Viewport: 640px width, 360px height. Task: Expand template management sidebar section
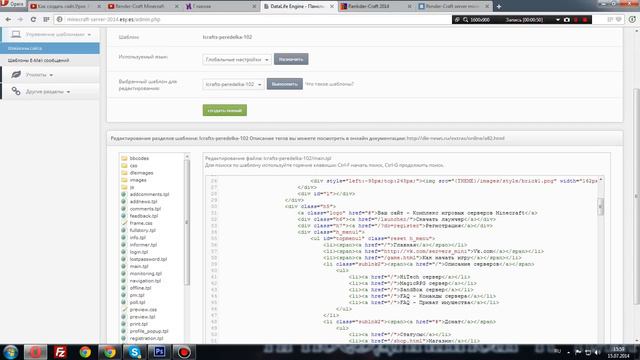[50, 34]
